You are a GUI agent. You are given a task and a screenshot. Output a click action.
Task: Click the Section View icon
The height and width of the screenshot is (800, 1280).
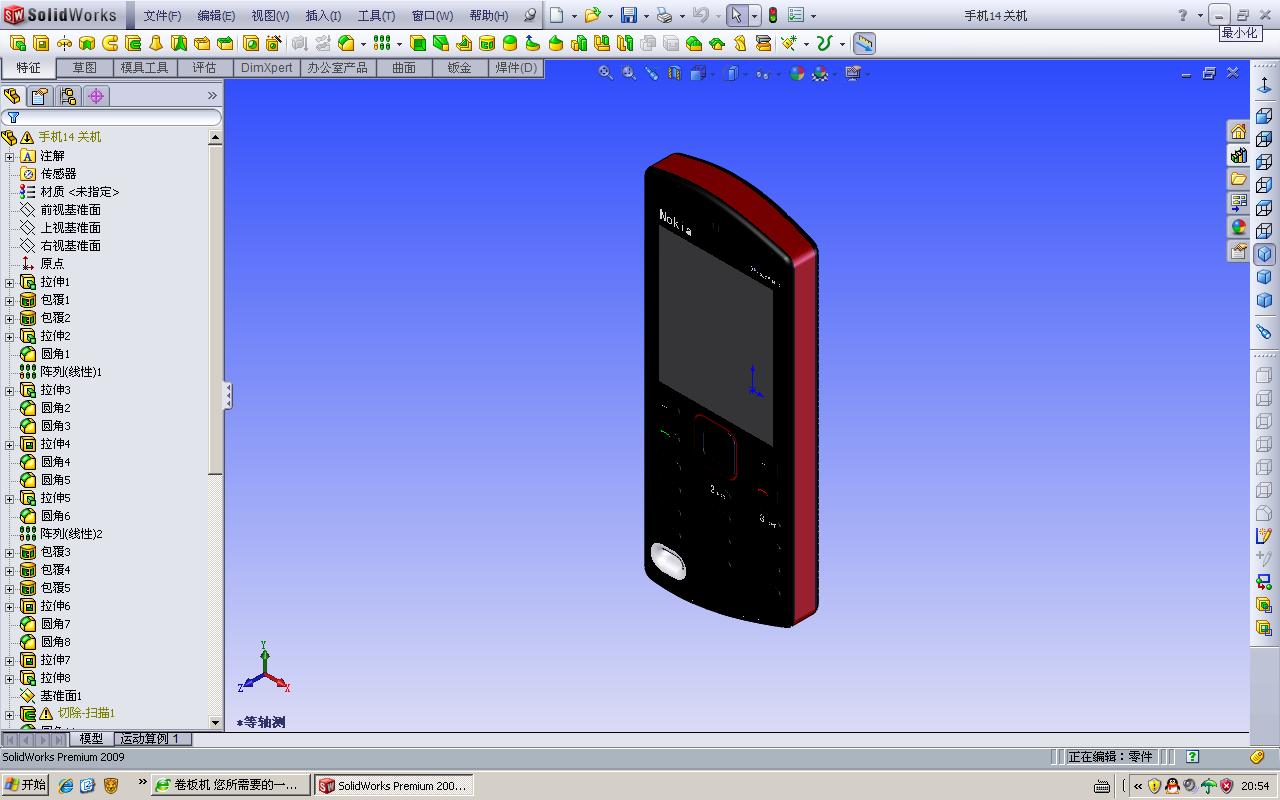point(675,73)
